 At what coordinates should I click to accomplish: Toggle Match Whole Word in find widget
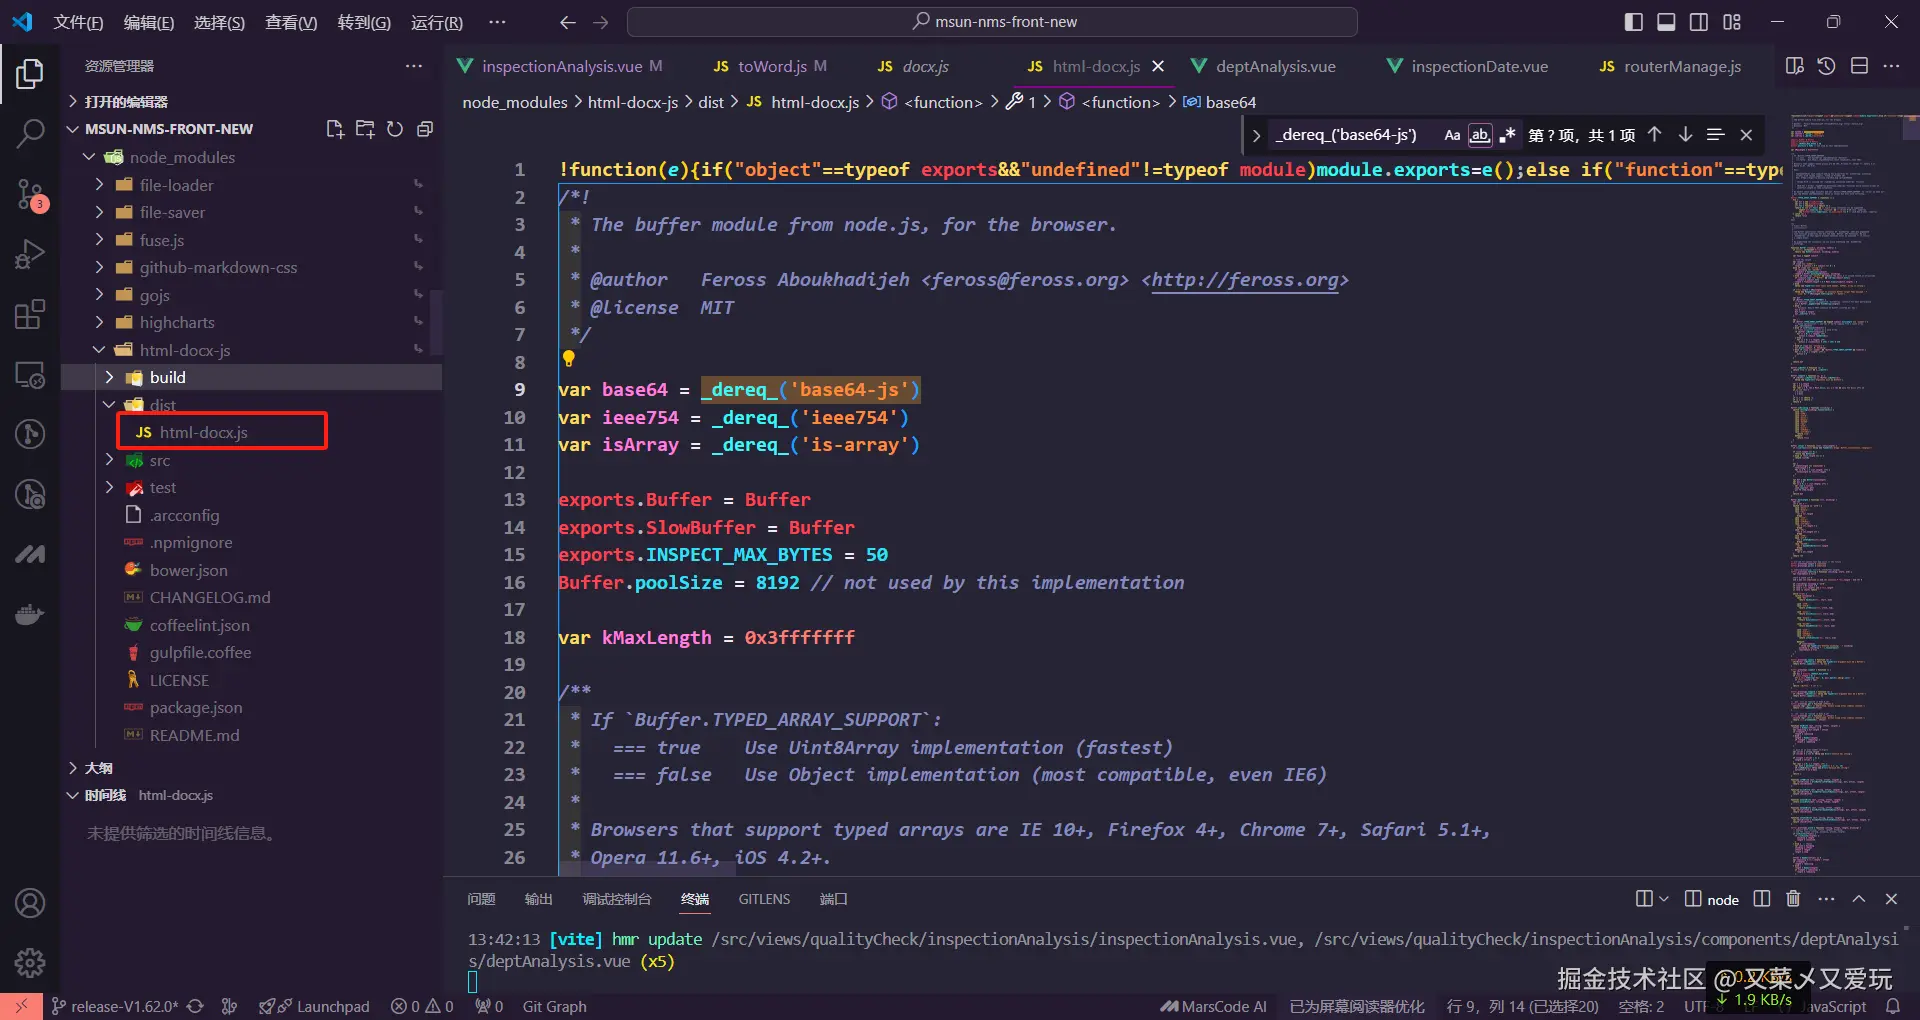[1479, 135]
